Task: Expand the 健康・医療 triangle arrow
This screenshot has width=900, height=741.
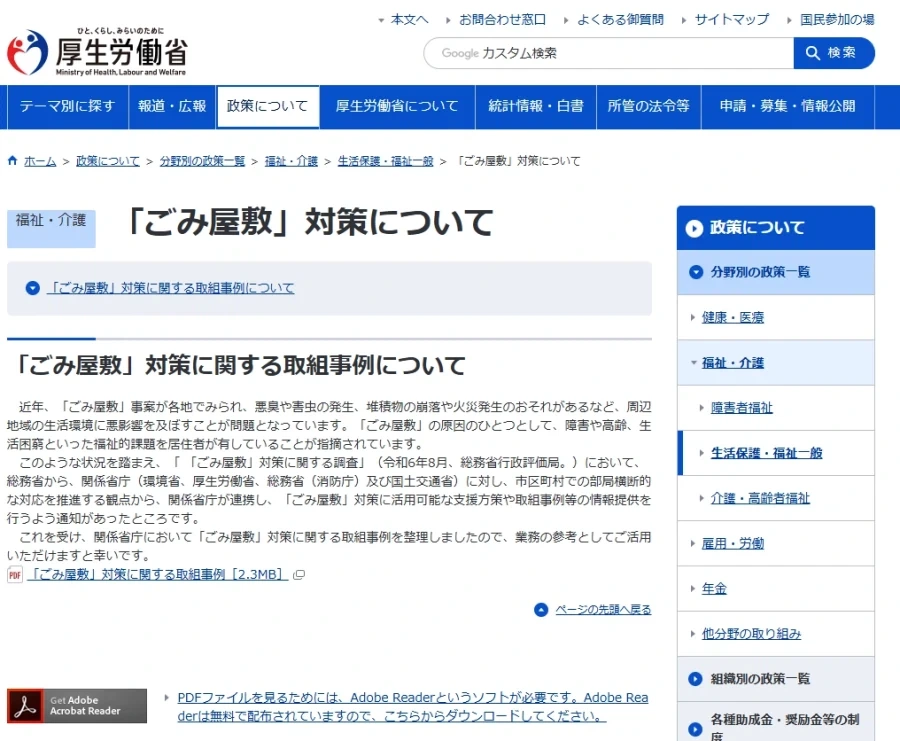Action: 693,317
